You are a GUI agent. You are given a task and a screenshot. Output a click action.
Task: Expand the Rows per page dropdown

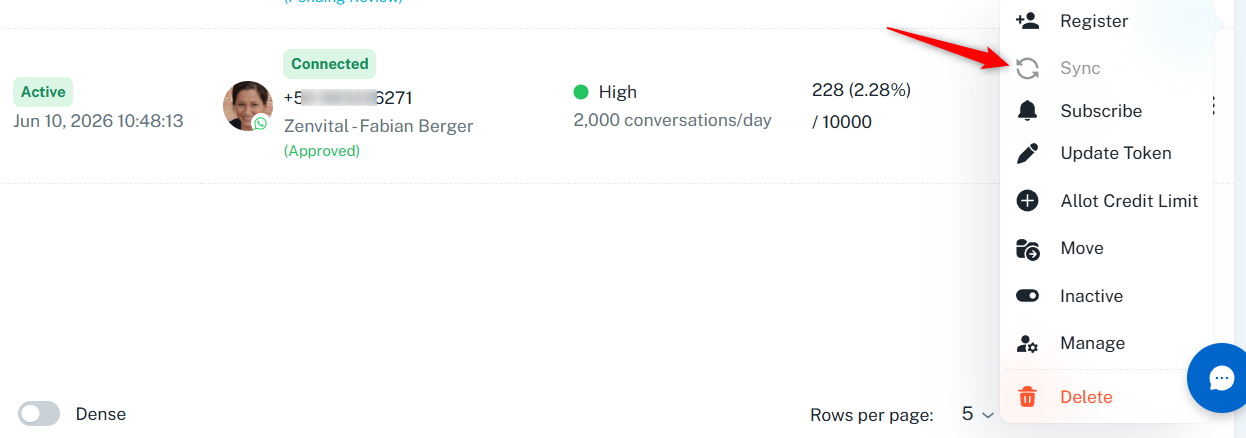[x=977, y=414]
